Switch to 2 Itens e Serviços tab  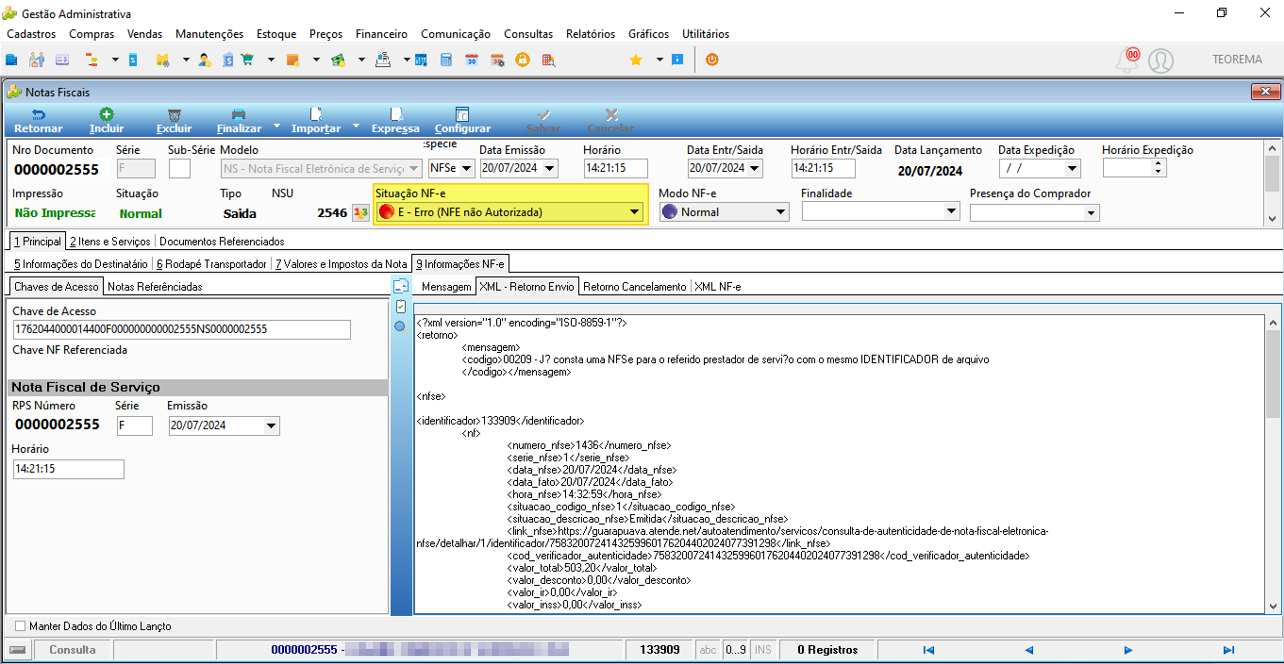coord(110,242)
